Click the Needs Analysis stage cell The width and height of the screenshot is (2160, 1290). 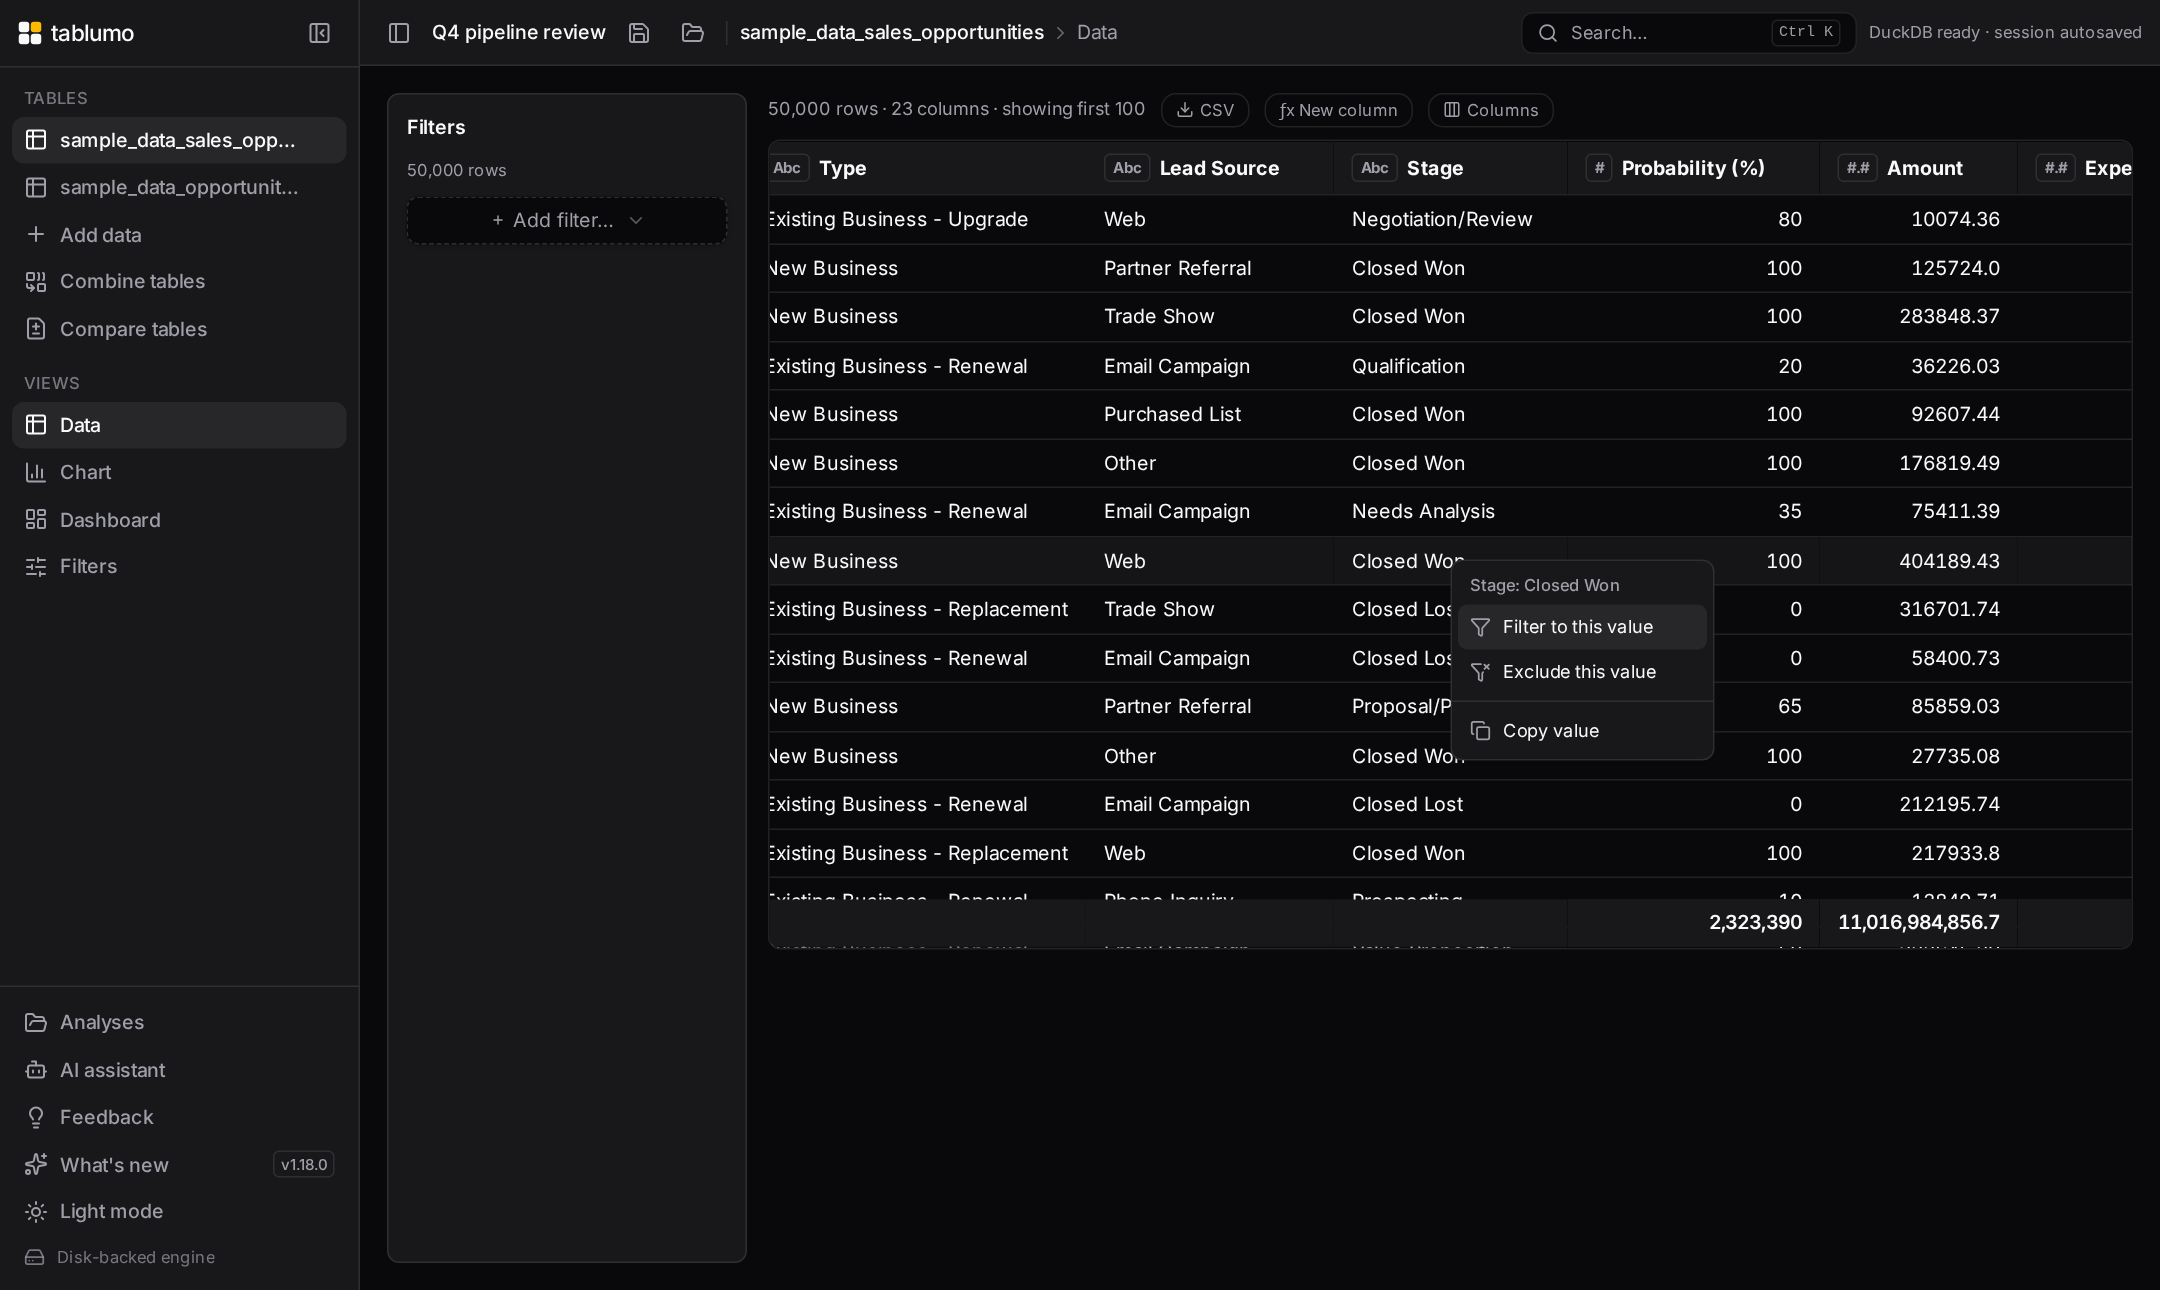tap(1450, 511)
